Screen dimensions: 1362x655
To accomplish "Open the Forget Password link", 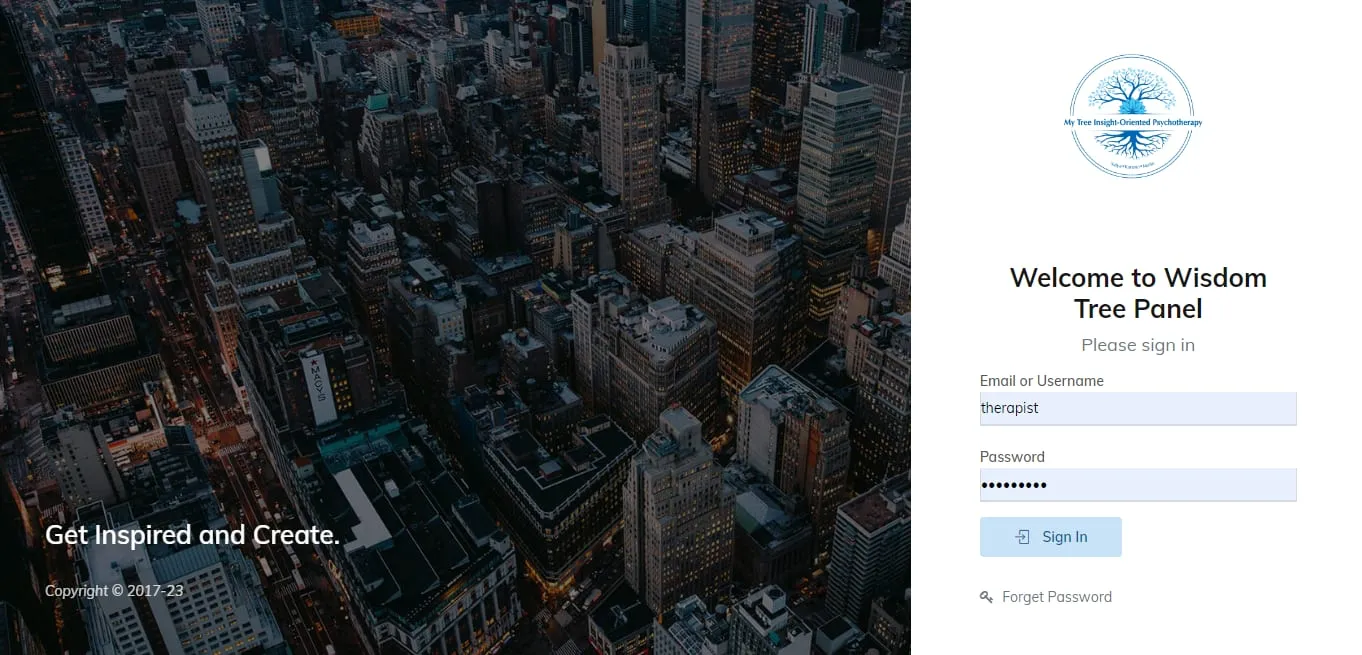I will [1057, 597].
